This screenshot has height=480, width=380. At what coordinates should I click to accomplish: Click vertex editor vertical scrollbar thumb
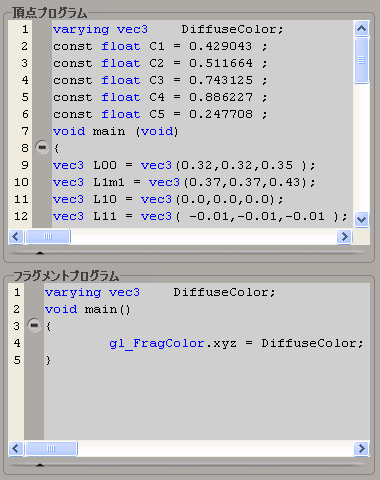point(361,60)
